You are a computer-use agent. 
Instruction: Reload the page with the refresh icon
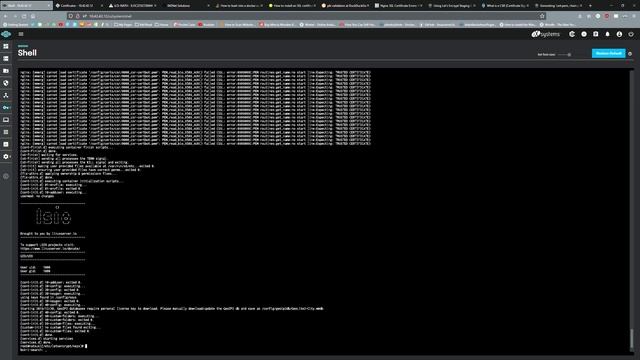[x=24, y=16]
